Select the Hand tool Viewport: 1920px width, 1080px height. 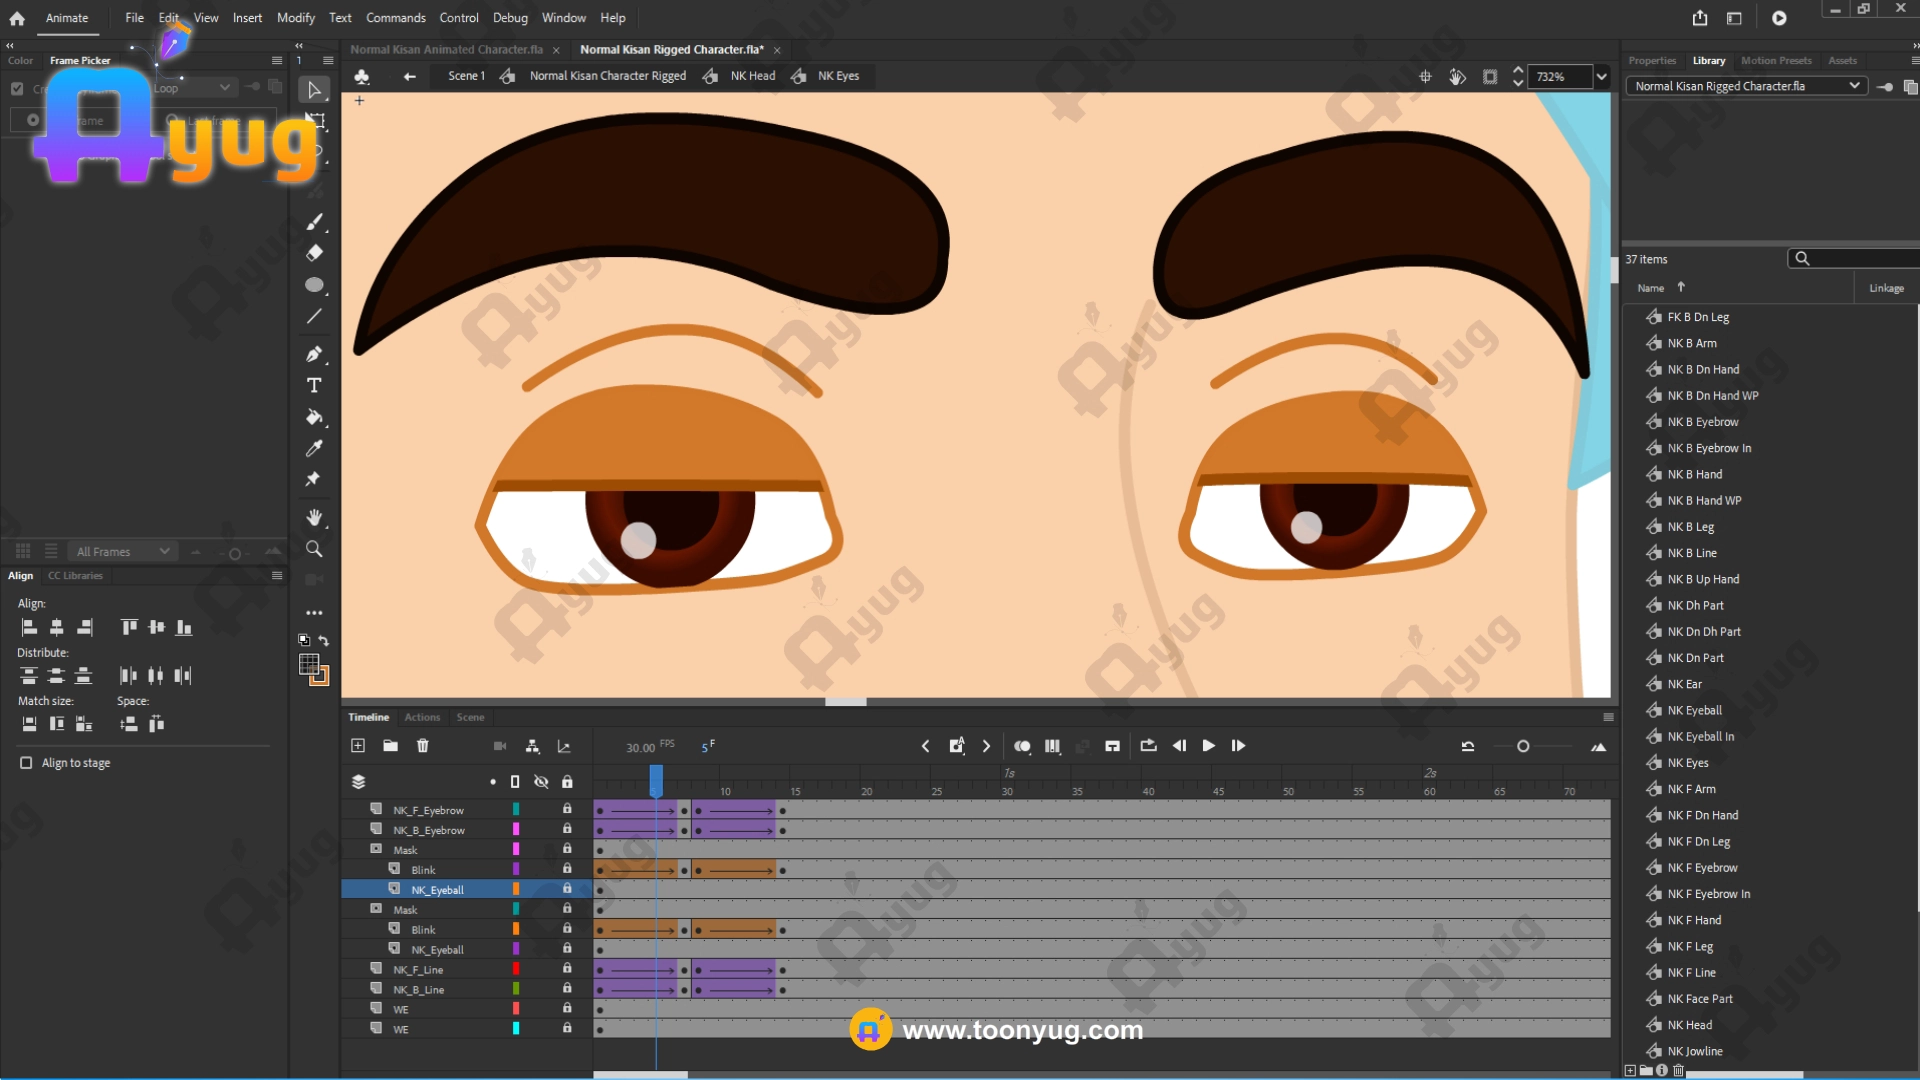click(x=314, y=517)
